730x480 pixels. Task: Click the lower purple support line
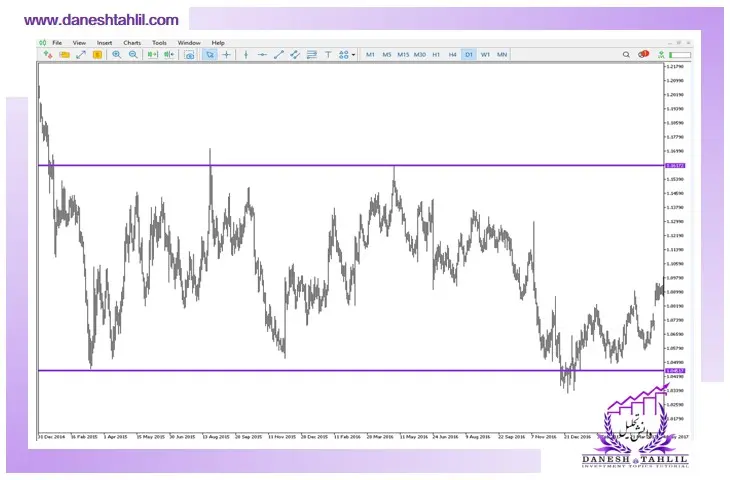(300, 370)
